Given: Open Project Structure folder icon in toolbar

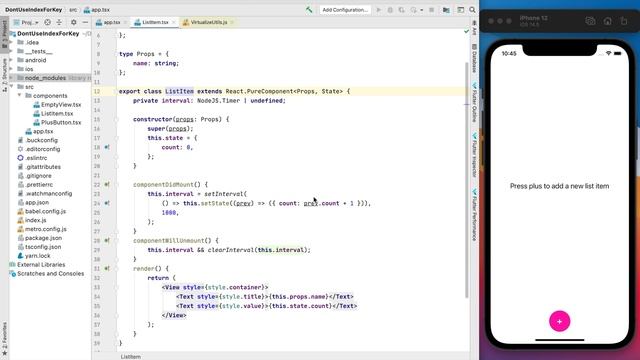Looking at the screenshot, I should 446,9.
